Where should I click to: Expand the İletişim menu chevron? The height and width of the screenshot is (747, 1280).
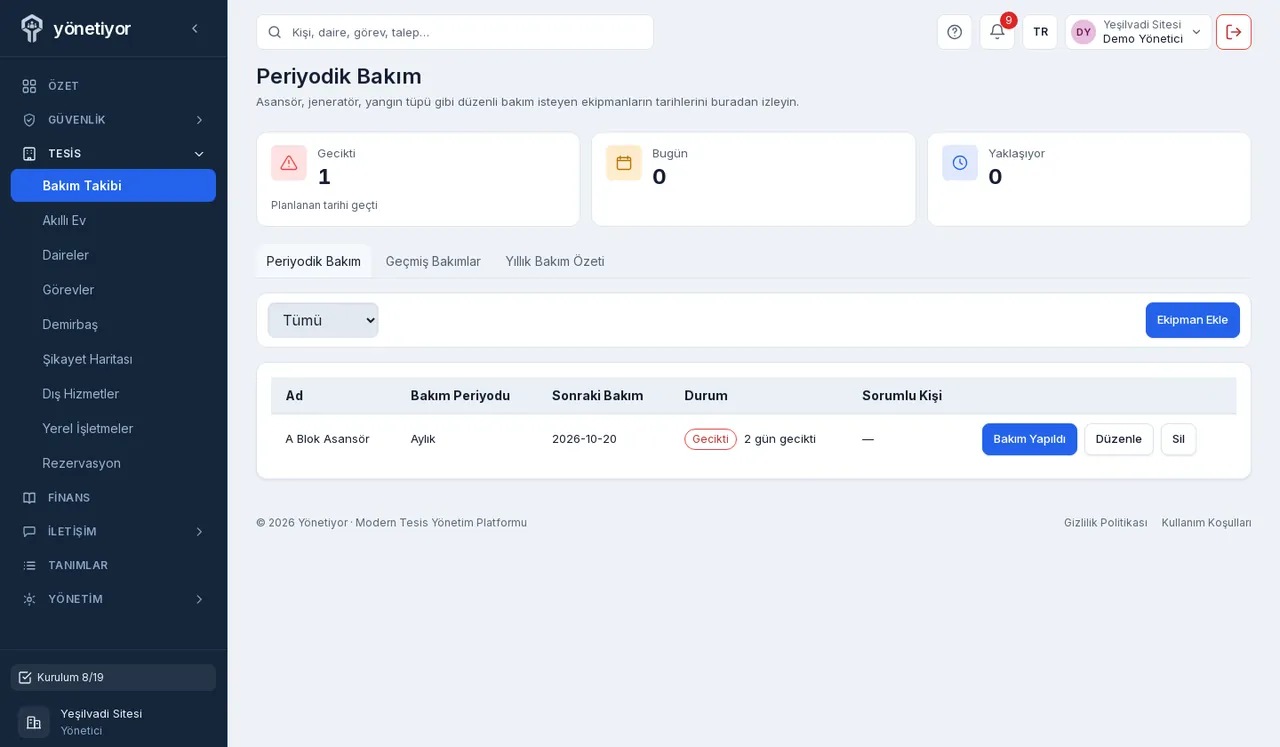(199, 532)
